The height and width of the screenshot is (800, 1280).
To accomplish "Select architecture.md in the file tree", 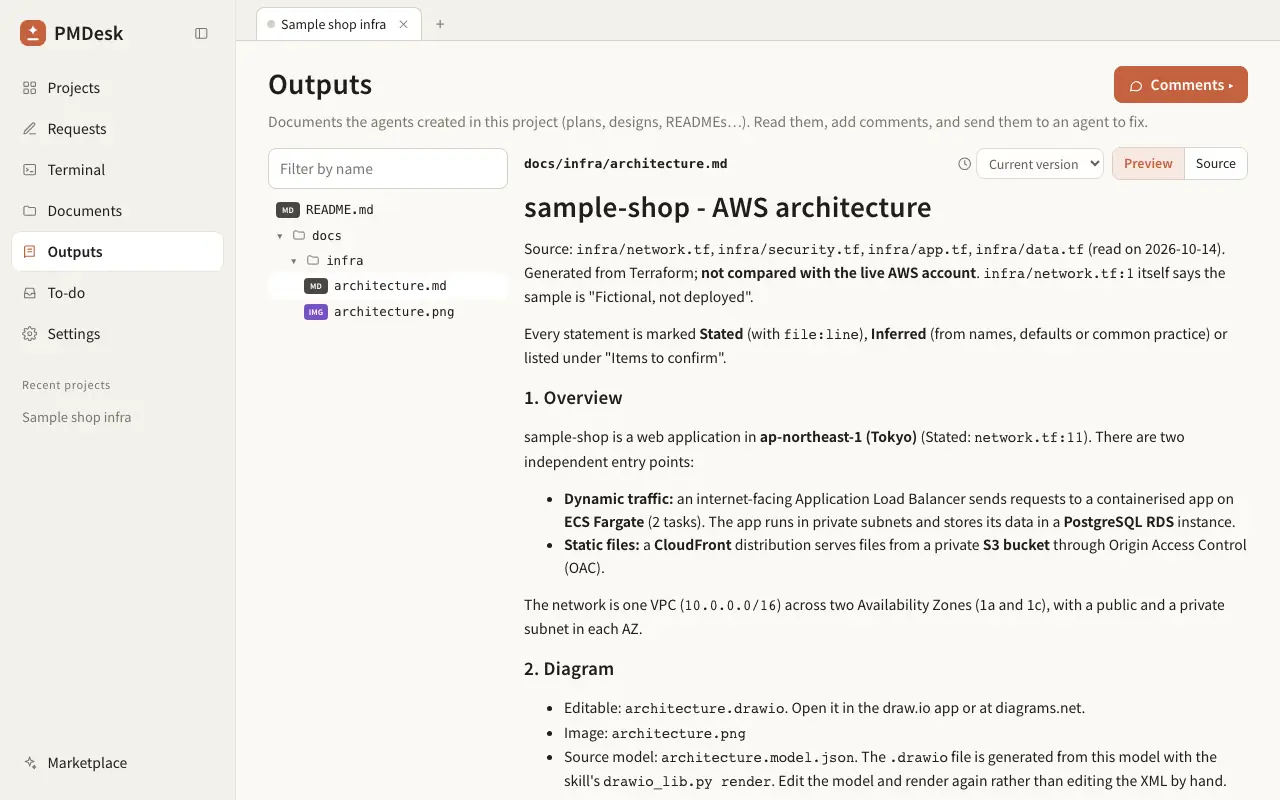I will click(388, 286).
